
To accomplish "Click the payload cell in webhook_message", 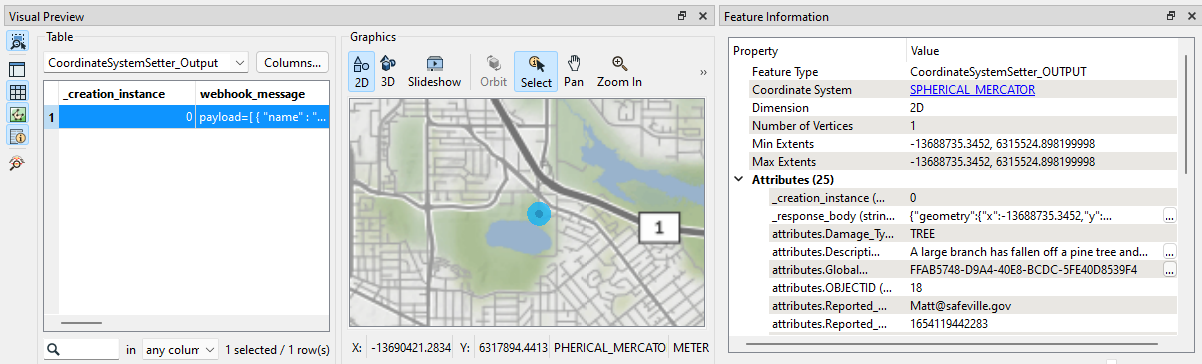I will point(262,117).
